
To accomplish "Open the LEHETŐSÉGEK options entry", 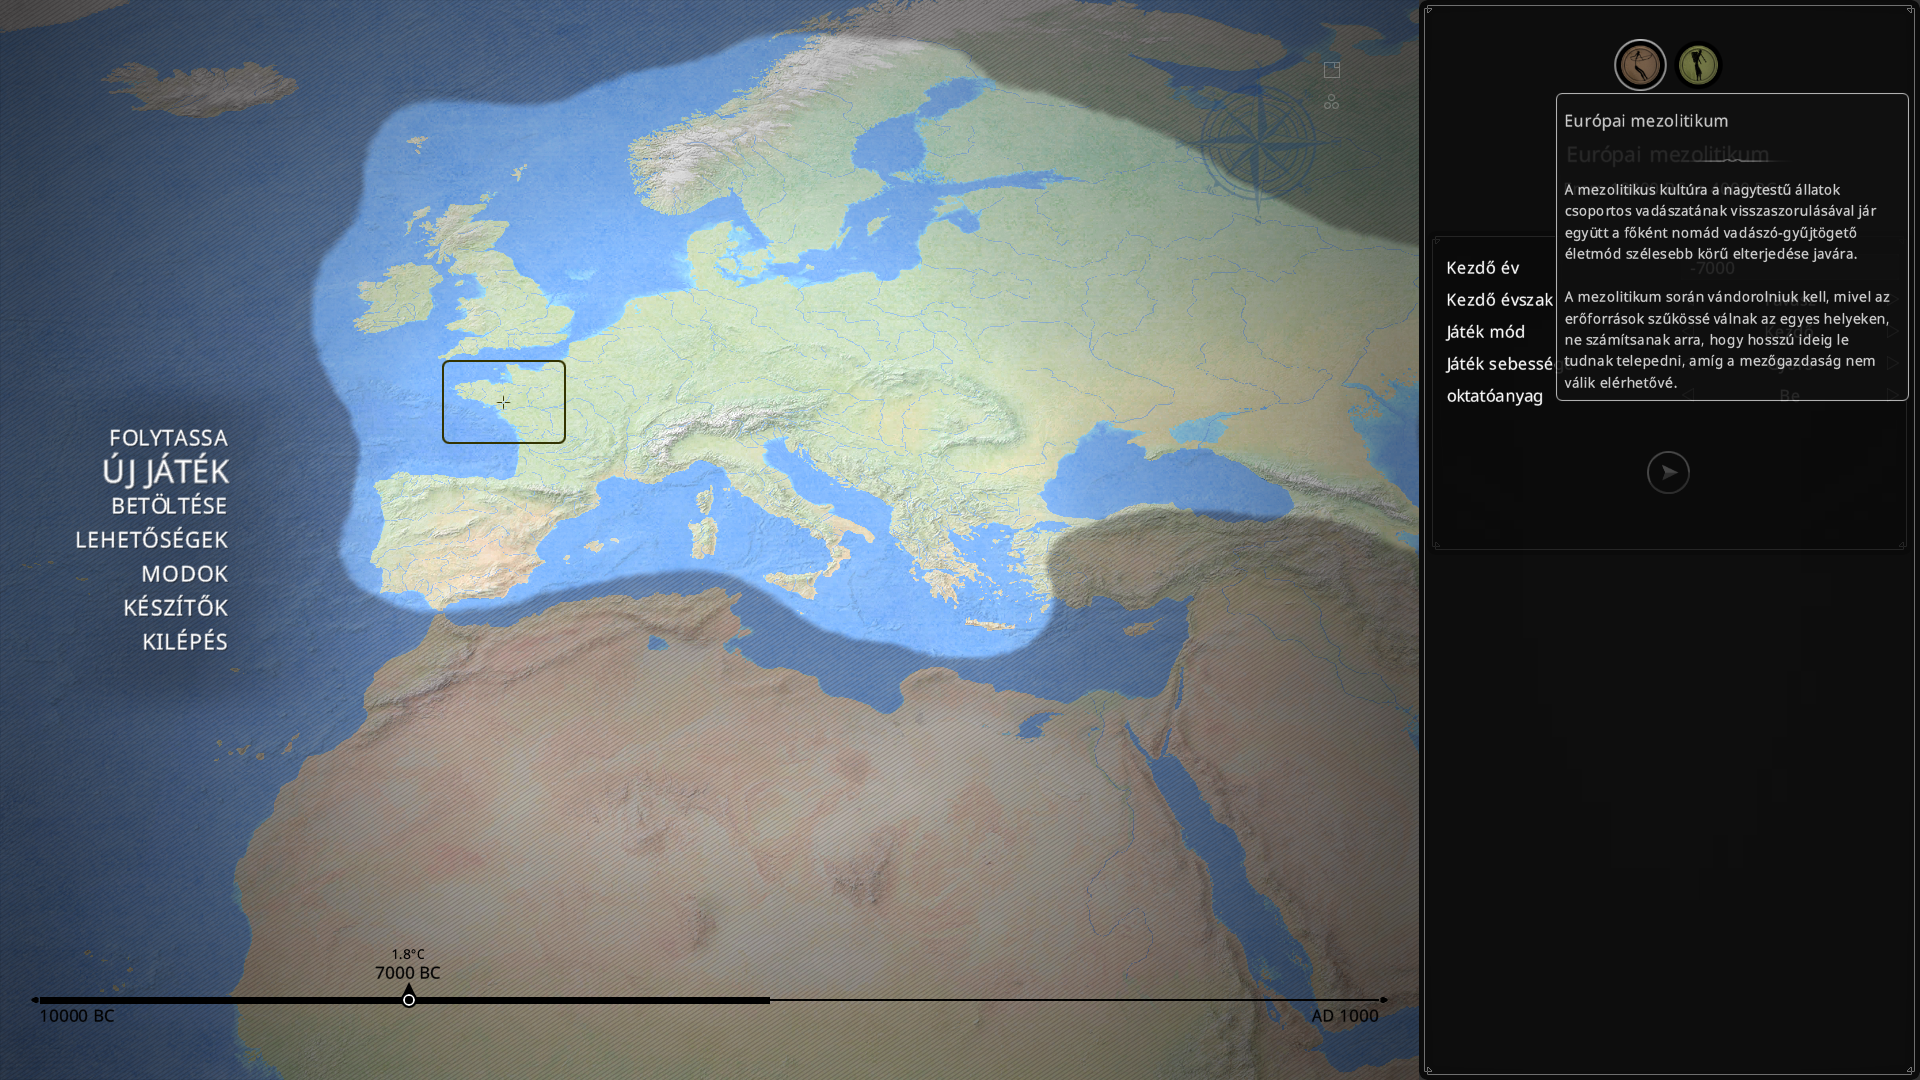I will point(152,540).
